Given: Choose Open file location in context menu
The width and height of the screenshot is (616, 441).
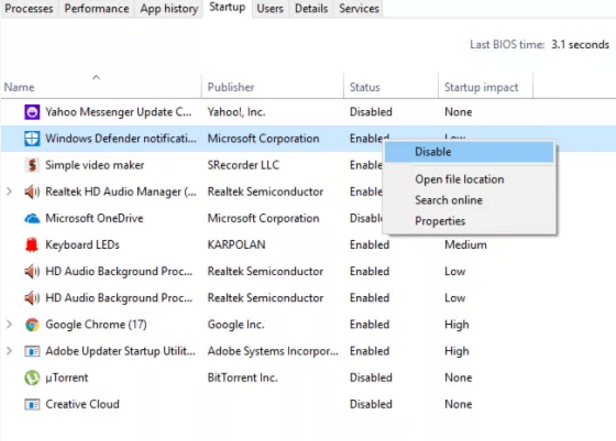Looking at the screenshot, I should (x=459, y=179).
